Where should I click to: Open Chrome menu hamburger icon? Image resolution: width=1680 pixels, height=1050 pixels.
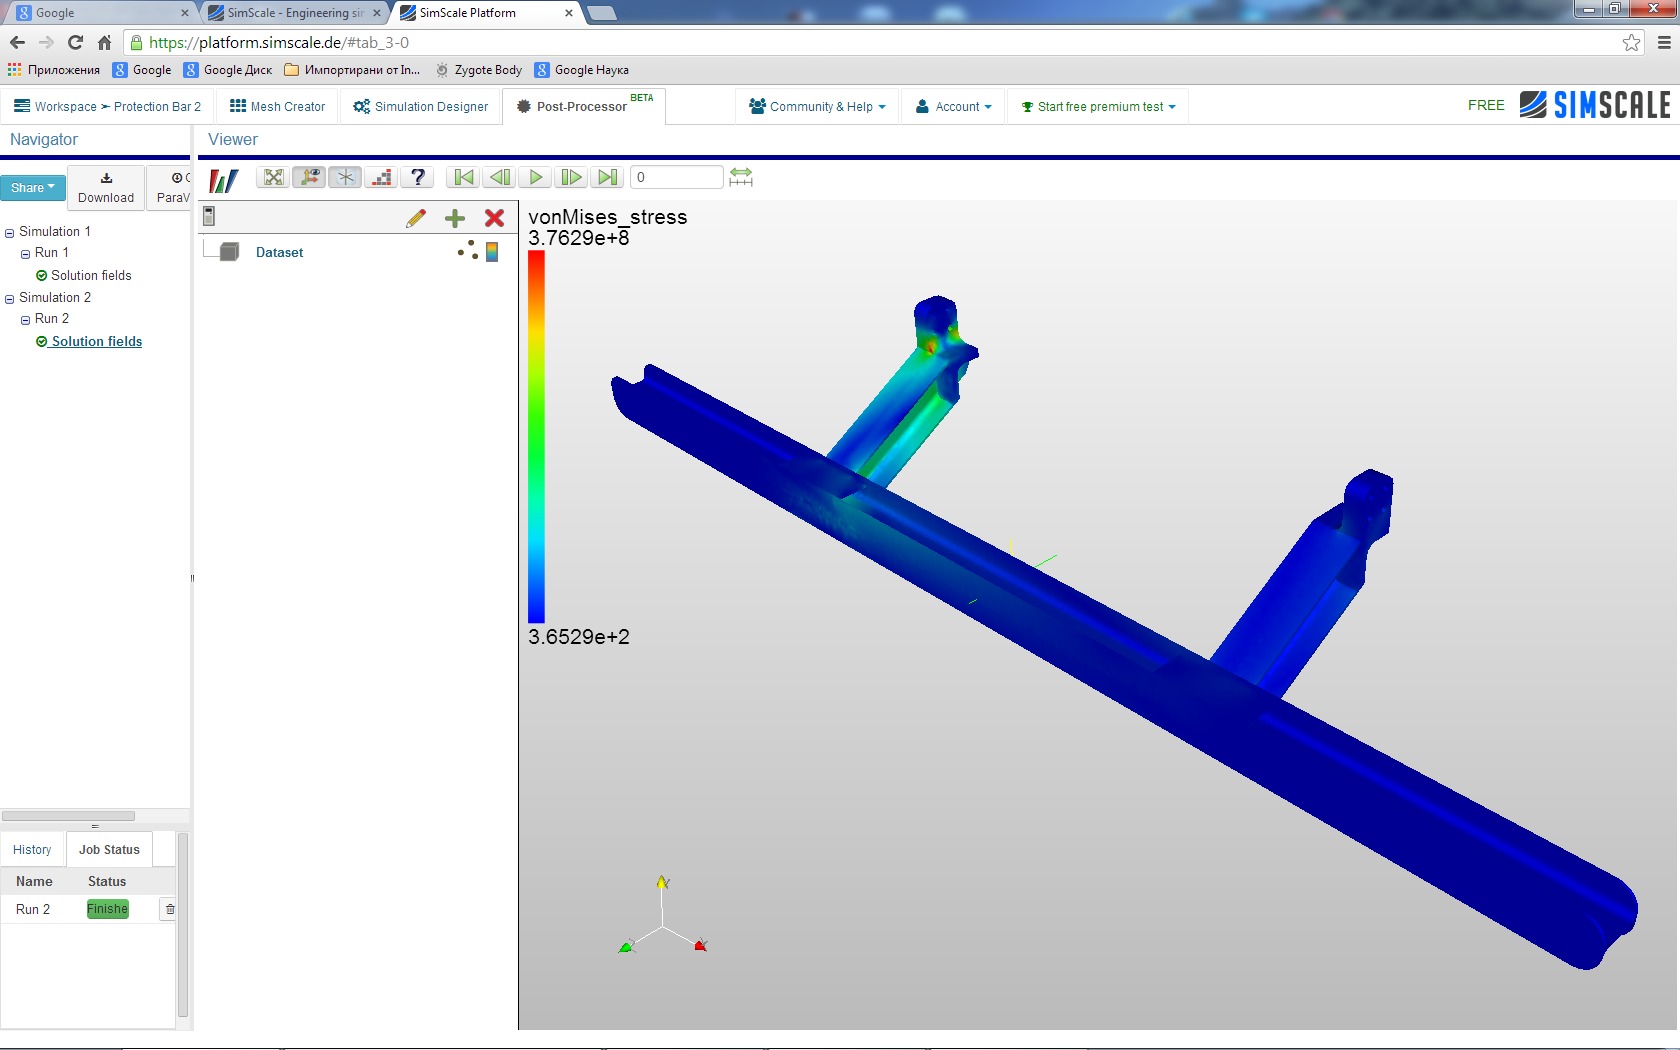pos(1664,42)
